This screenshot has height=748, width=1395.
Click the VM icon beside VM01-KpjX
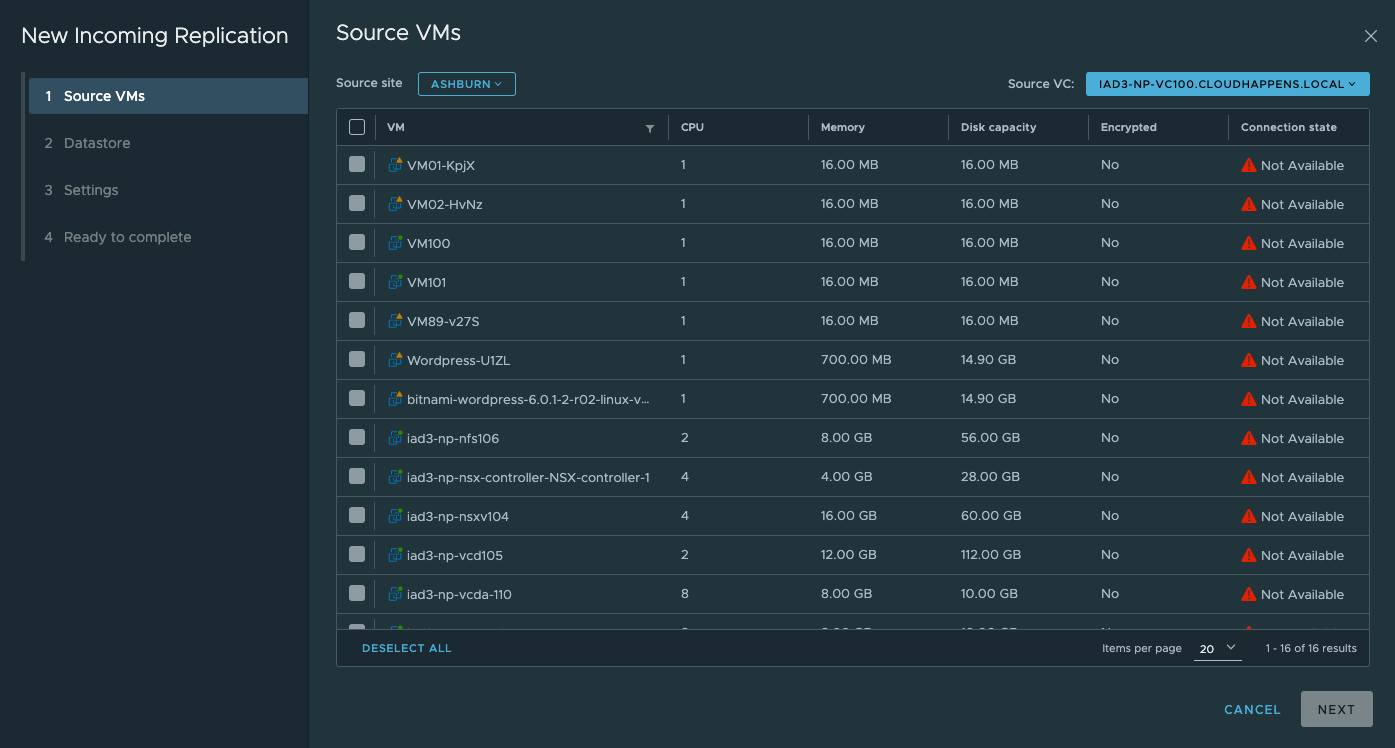[x=395, y=165]
